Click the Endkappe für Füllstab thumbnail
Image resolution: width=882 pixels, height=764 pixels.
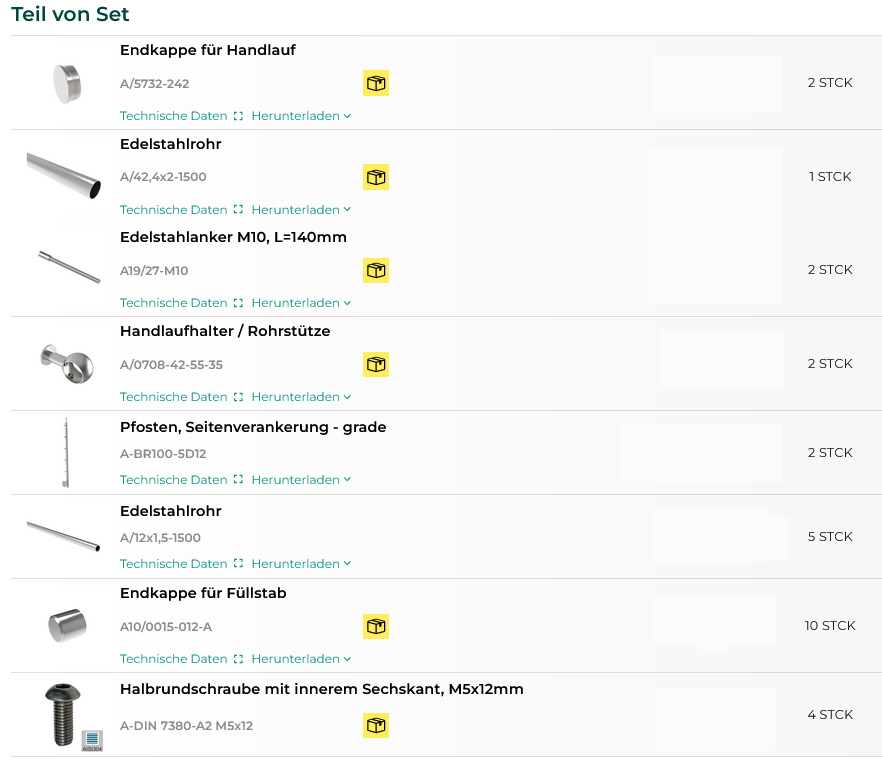[68, 625]
